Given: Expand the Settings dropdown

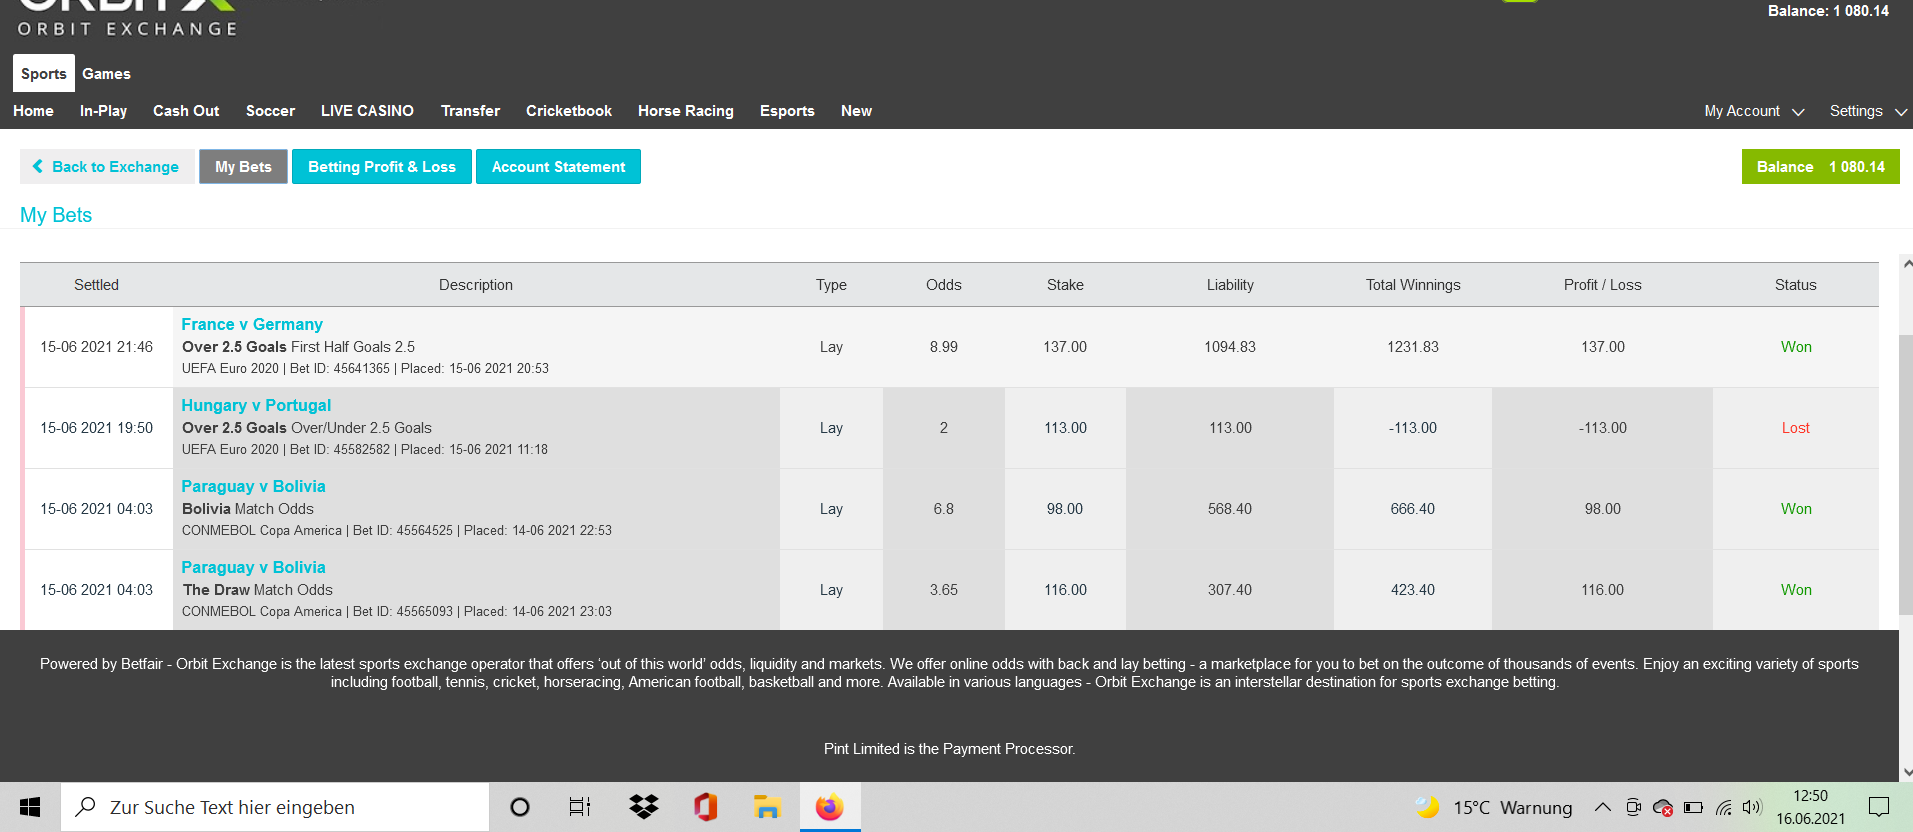Looking at the screenshot, I should (1868, 111).
